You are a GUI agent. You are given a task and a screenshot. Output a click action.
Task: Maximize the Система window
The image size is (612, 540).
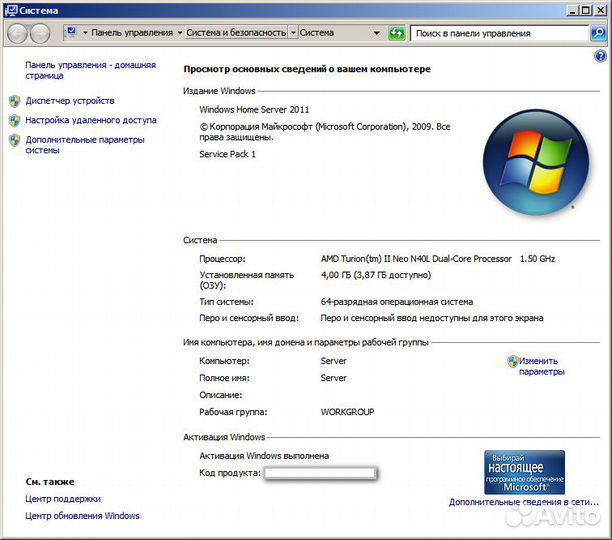point(586,10)
